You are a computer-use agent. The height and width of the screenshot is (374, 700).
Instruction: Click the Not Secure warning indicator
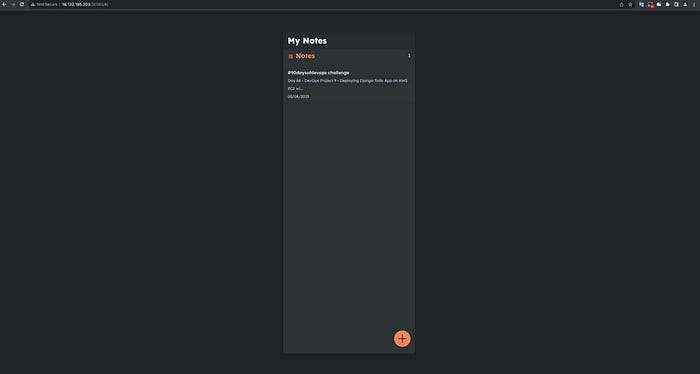44,4
